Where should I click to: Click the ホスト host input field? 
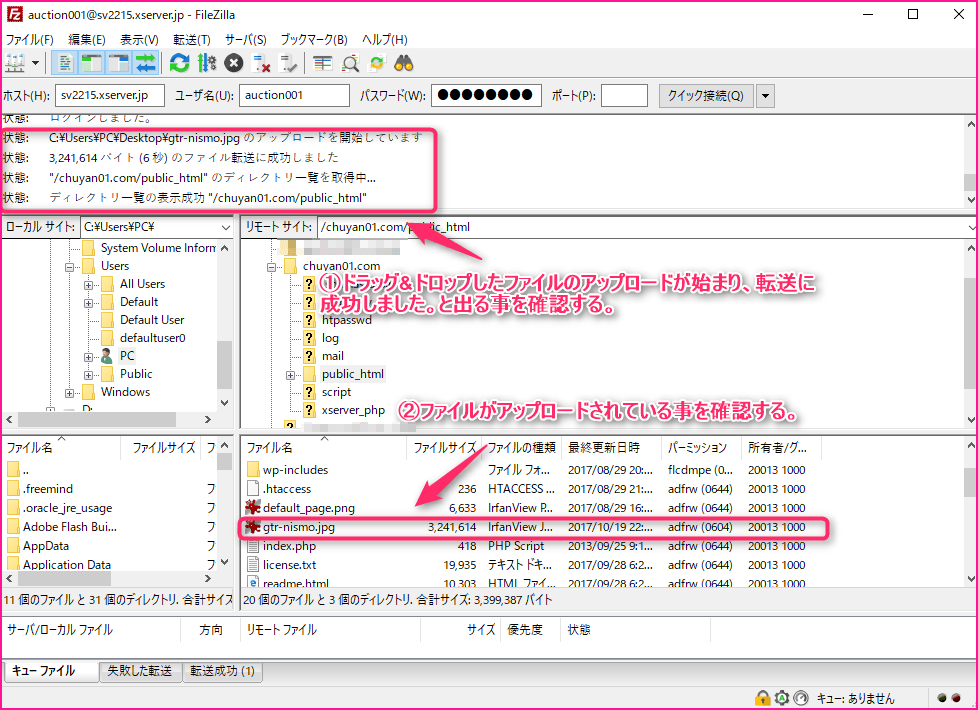110,95
